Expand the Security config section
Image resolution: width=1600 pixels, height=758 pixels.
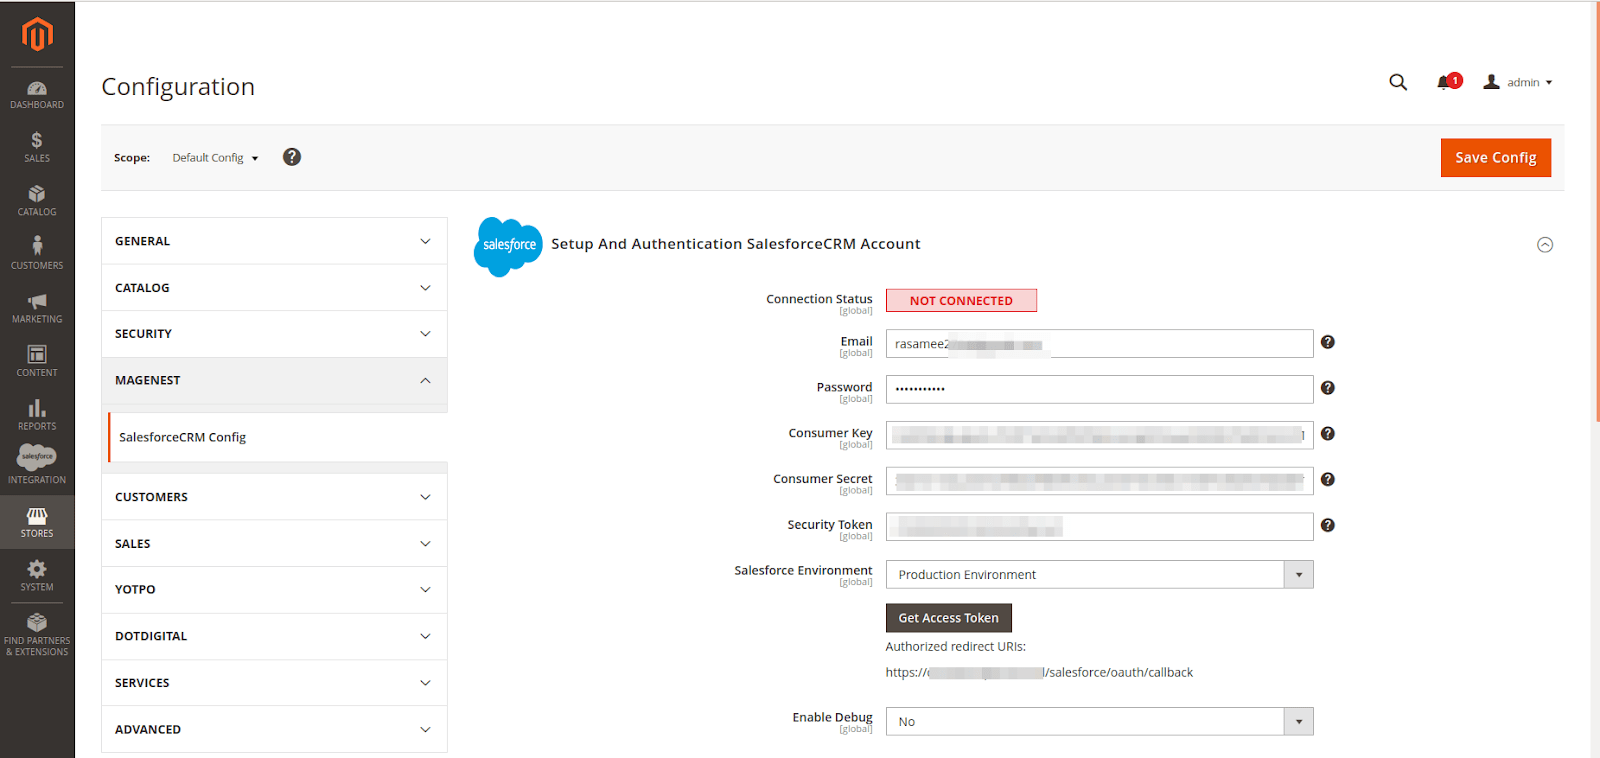pos(274,334)
